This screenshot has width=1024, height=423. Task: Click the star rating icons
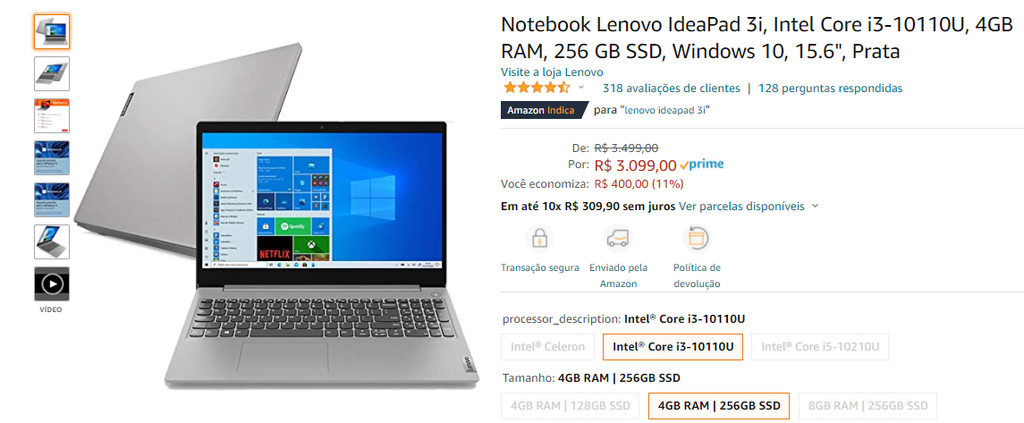(x=536, y=87)
